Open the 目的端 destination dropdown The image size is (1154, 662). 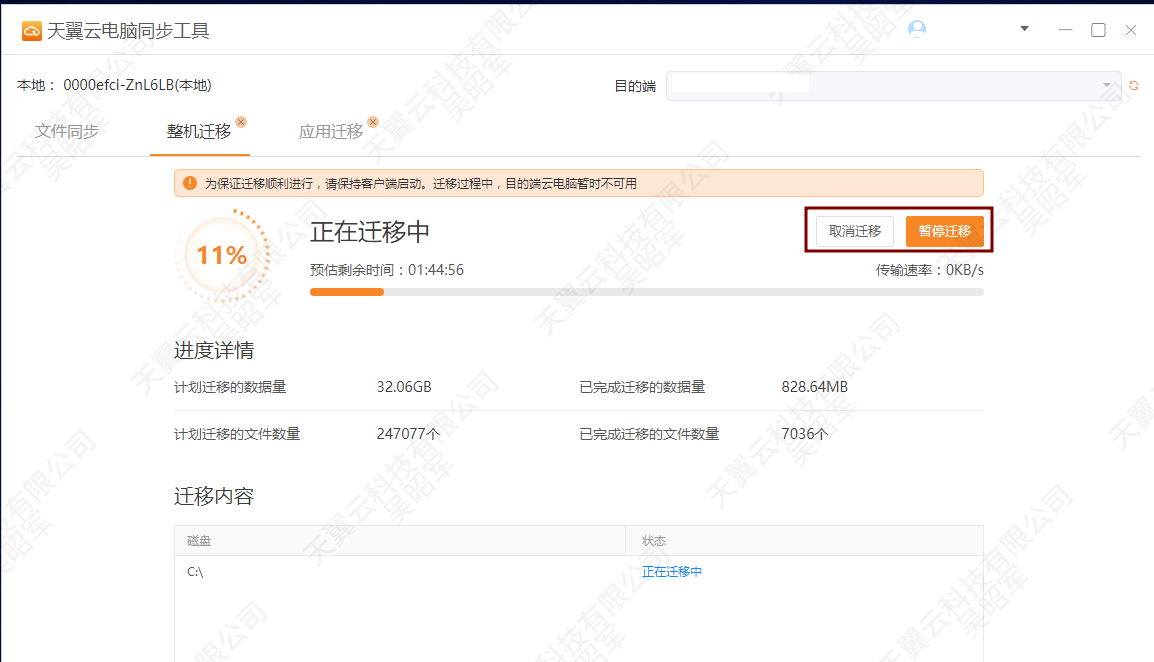pos(893,86)
